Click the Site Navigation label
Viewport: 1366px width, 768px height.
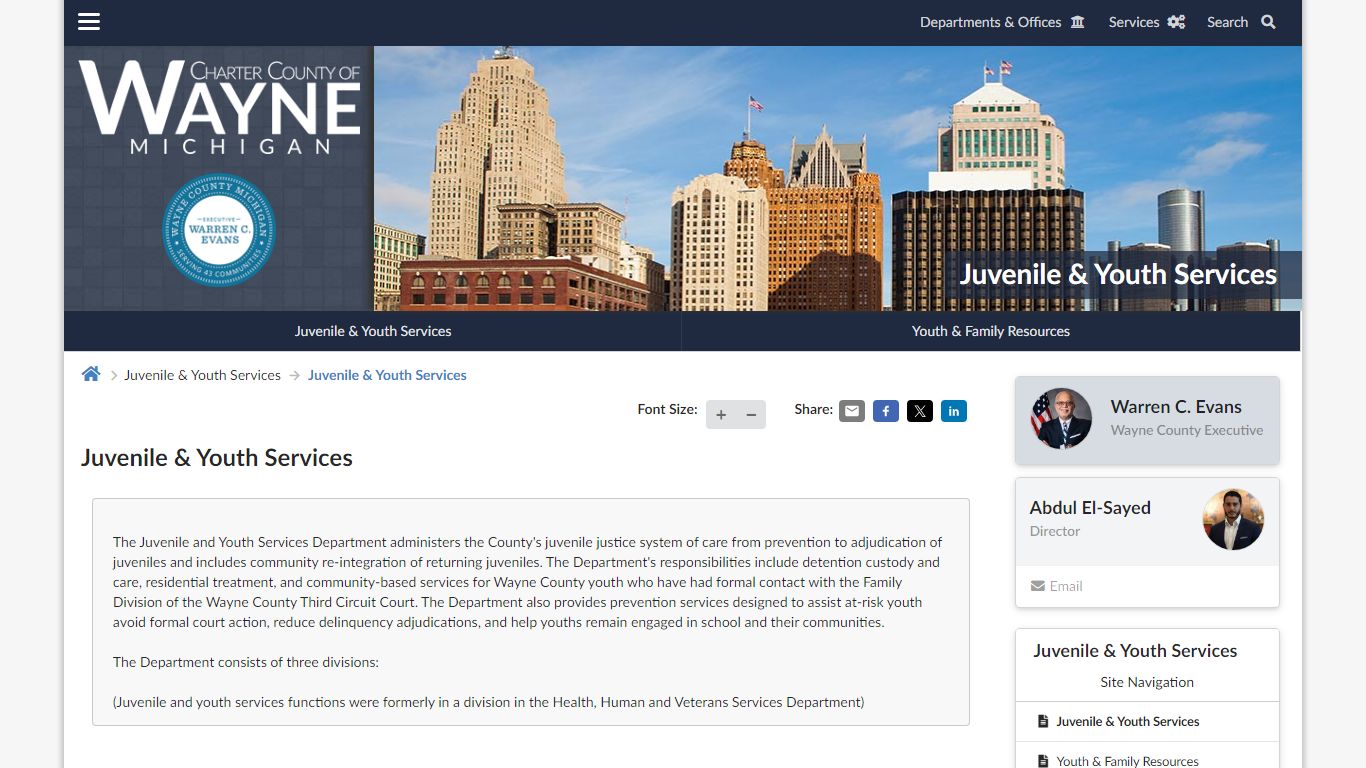tap(1147, 682)
